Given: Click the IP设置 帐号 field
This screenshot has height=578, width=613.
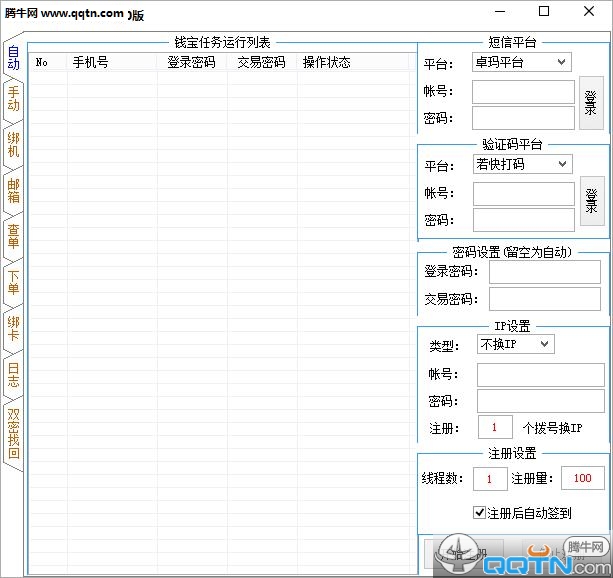Looking at the screenshot, I should pyautogui.click(x=540, y=375).
